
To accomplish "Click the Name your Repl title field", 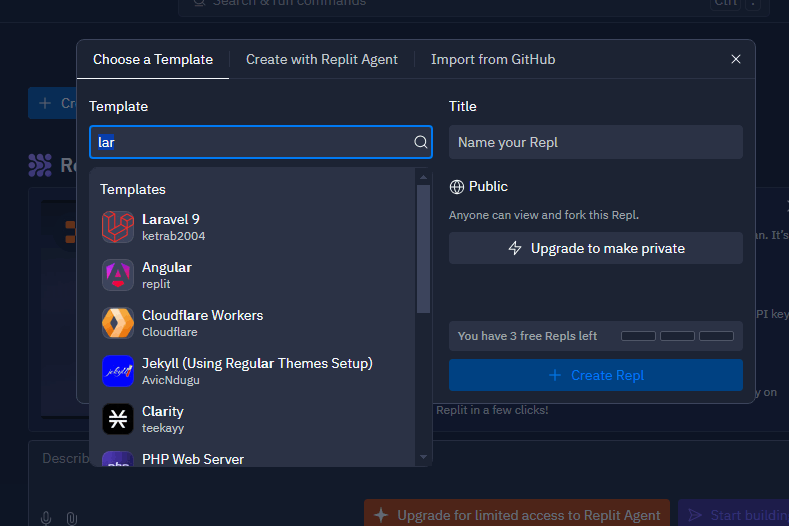I will click(x=596, y=142).
